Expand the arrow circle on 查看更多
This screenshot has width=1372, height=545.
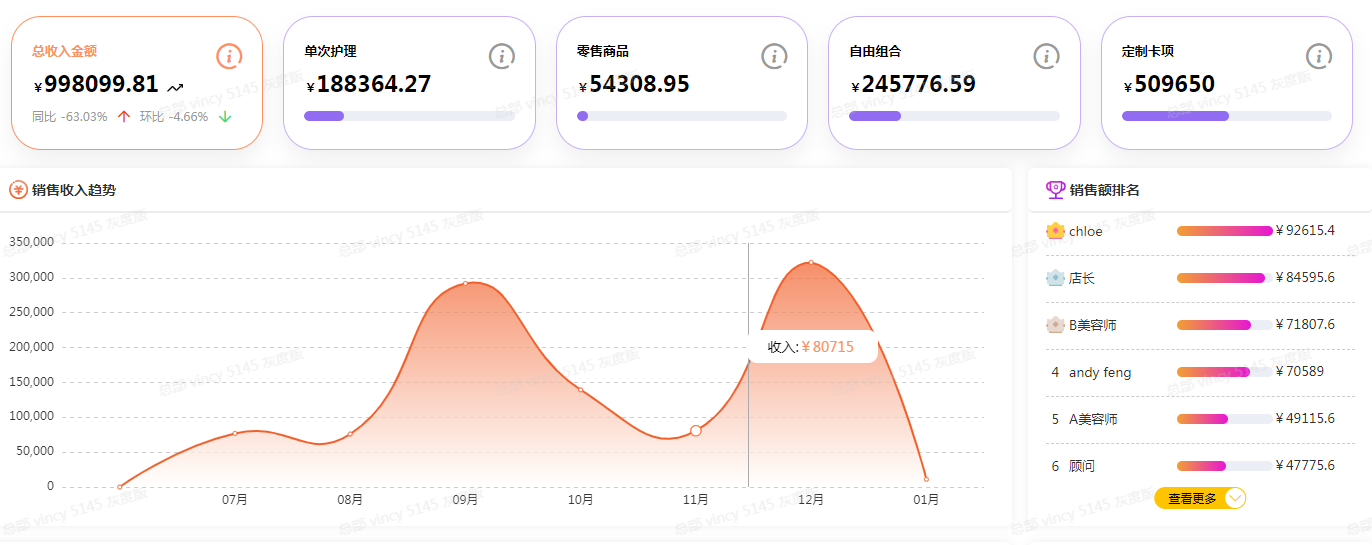tap(1235, 498)
